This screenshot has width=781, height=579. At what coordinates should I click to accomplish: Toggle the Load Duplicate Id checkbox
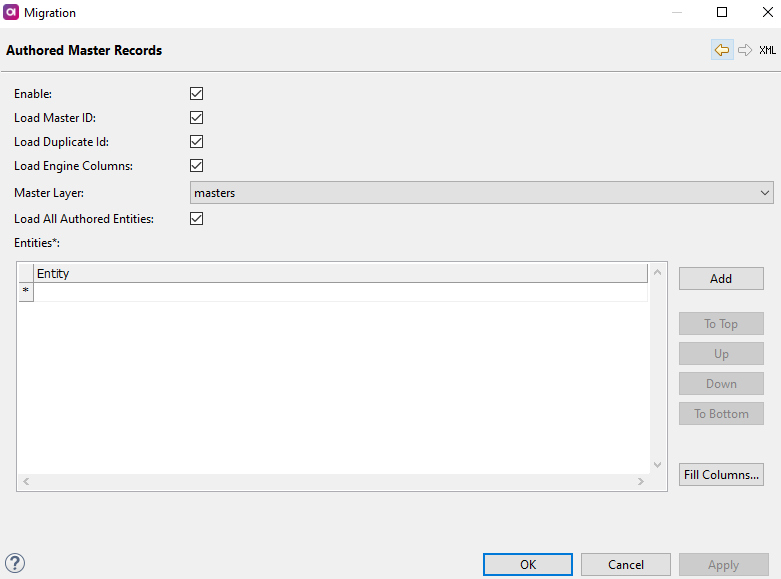pos(197,142)
